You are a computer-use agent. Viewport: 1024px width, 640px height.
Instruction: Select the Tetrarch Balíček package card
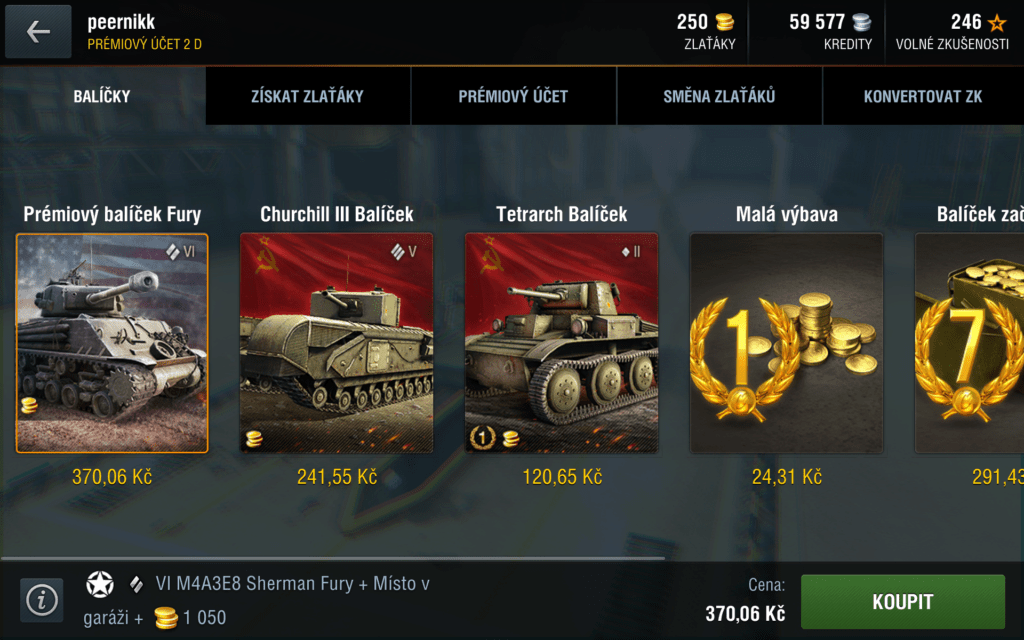pos(562,343)
